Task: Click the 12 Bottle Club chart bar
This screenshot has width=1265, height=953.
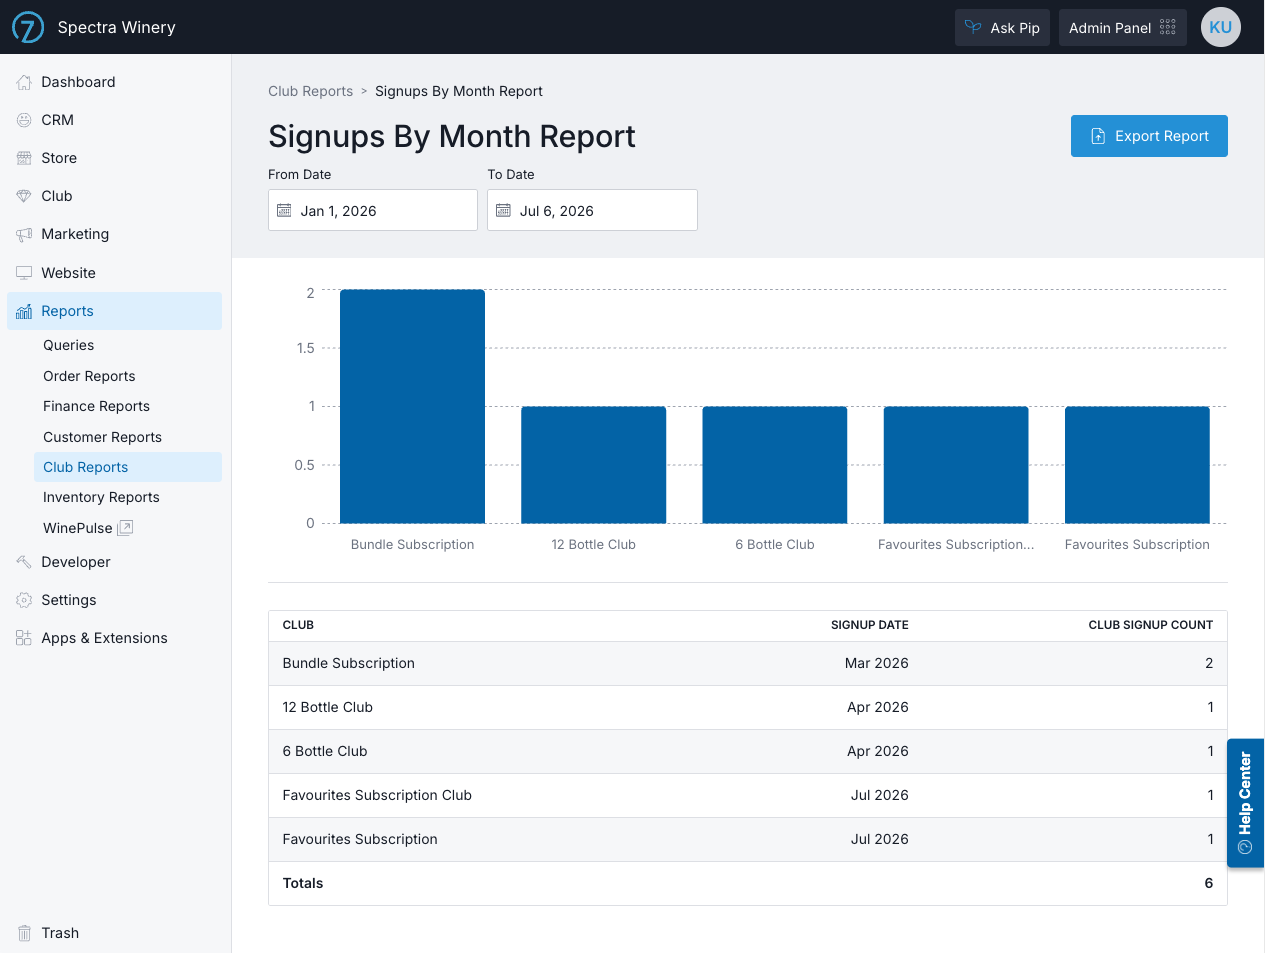Action: (594, 465)
